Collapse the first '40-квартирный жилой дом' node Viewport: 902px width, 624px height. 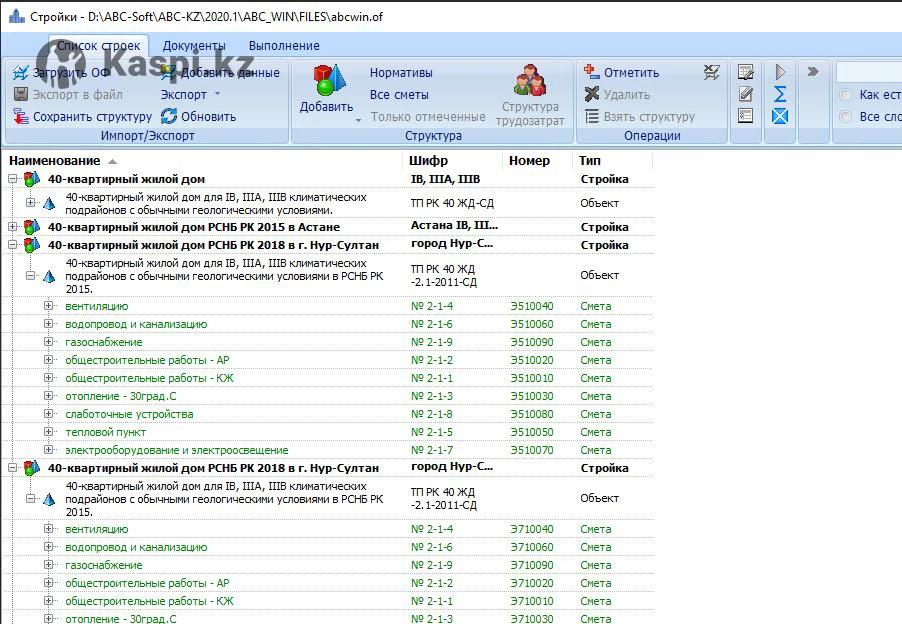(13, 180)
